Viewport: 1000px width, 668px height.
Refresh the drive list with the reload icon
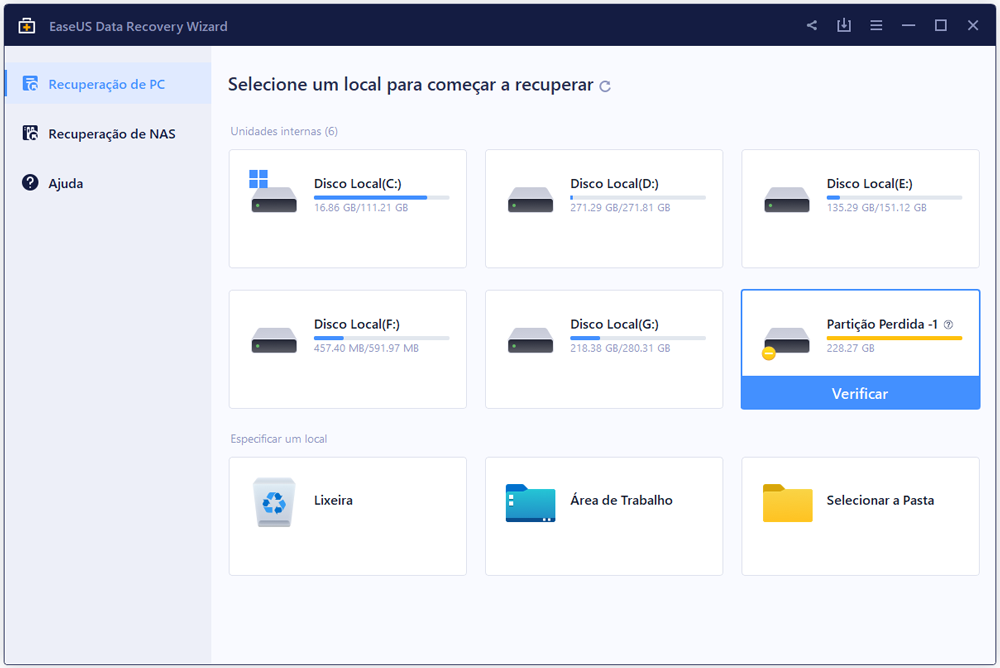point(605,86)
